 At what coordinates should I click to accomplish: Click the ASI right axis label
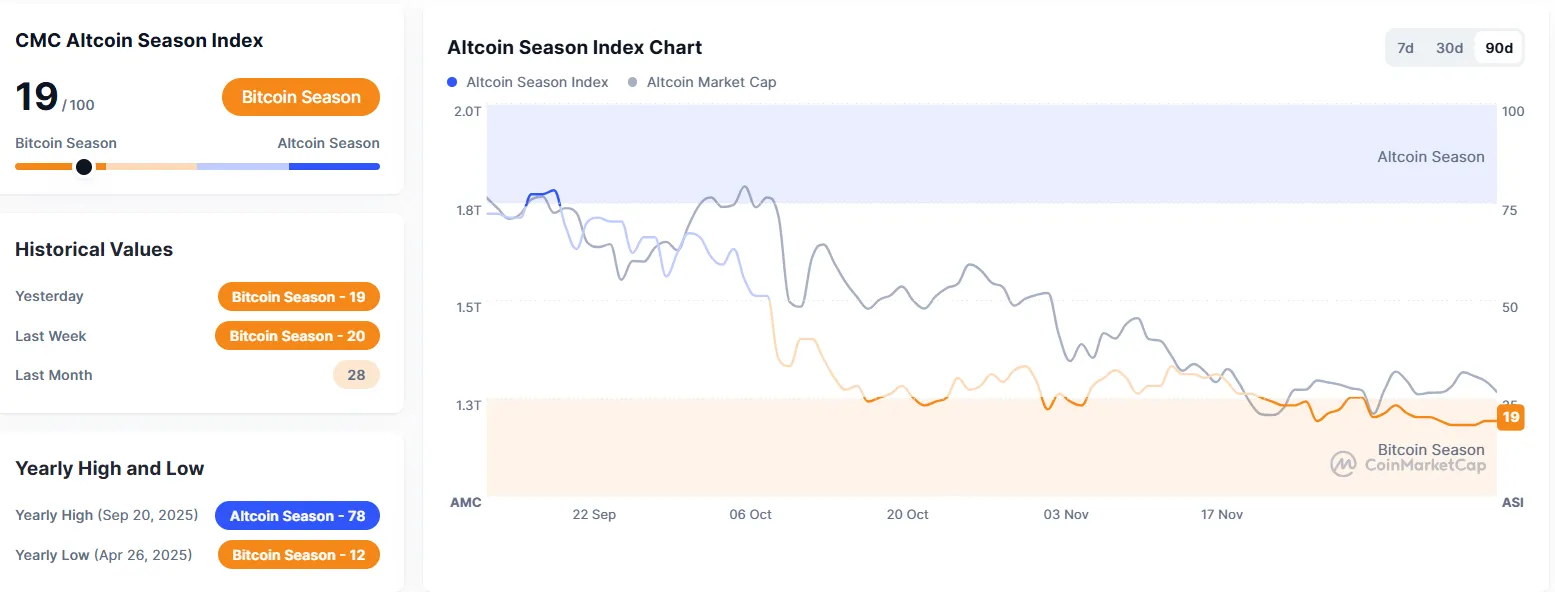(x=1512, y=502)
